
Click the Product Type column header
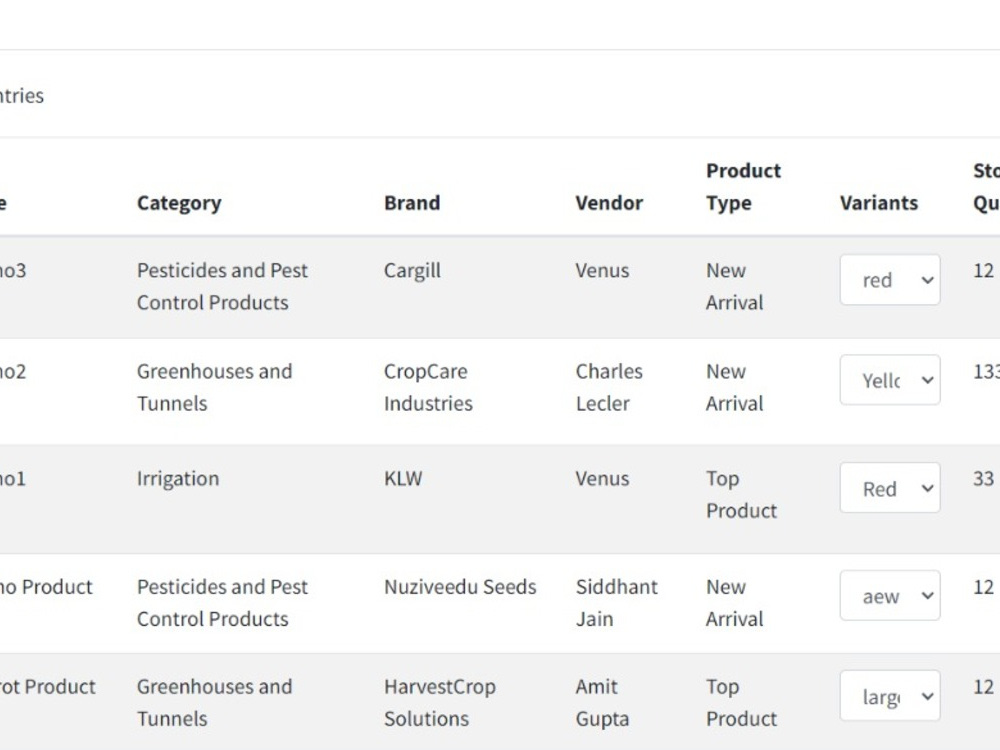point(744,187)
